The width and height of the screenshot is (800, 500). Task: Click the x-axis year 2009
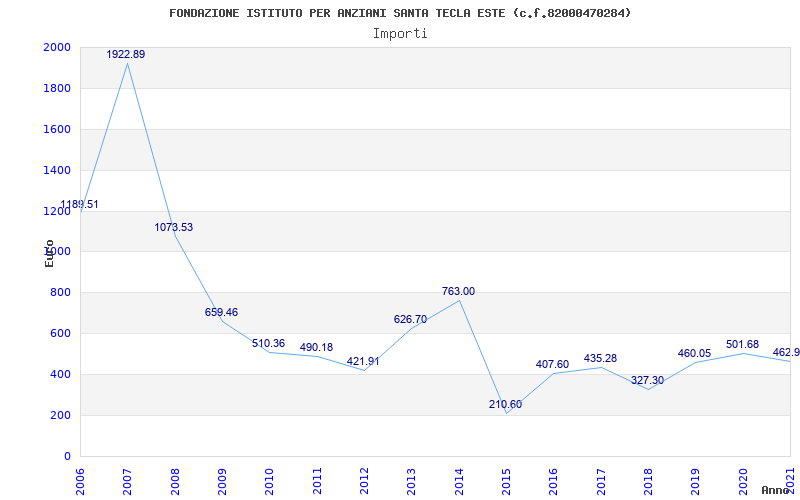point(222,481)
